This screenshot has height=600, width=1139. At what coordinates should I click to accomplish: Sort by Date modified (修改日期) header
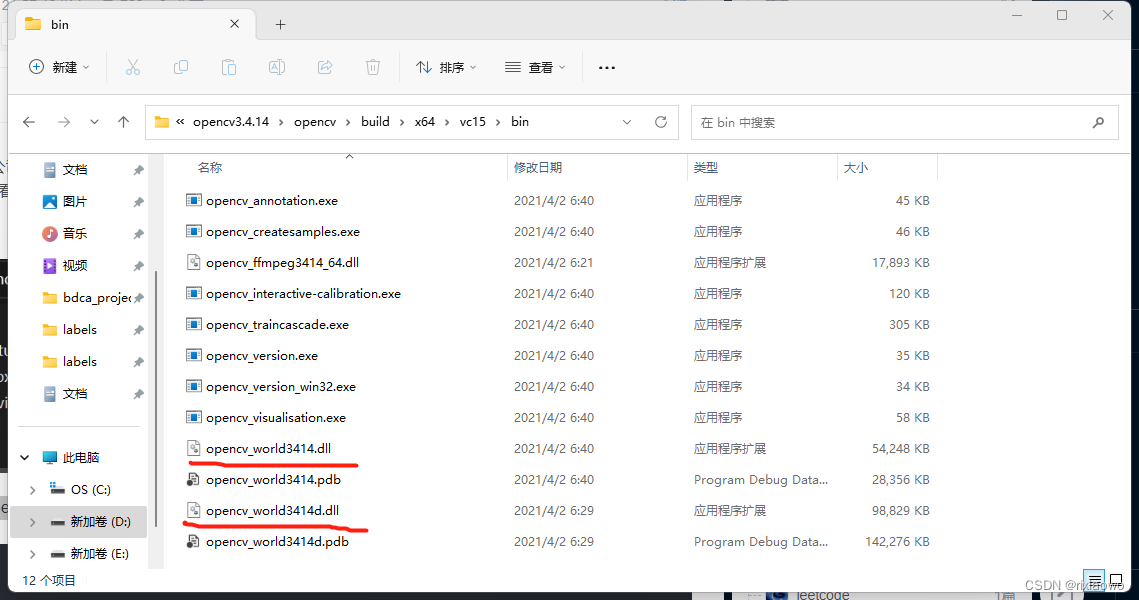[x=538, y=168]
